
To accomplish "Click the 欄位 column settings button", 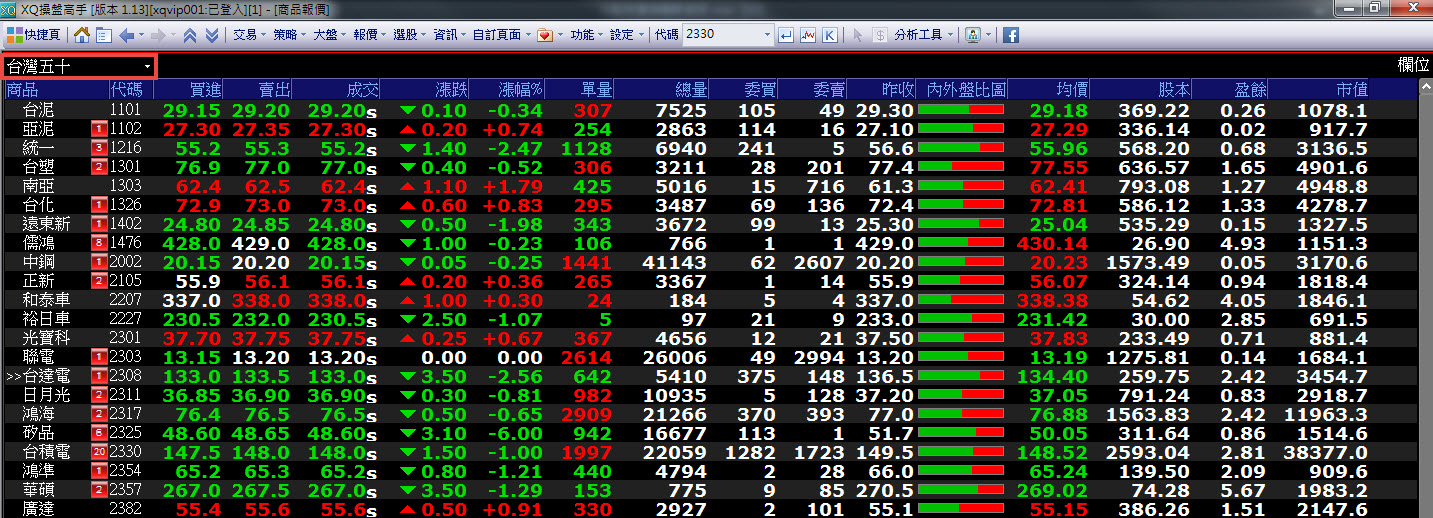I will tap(1413, 66).
